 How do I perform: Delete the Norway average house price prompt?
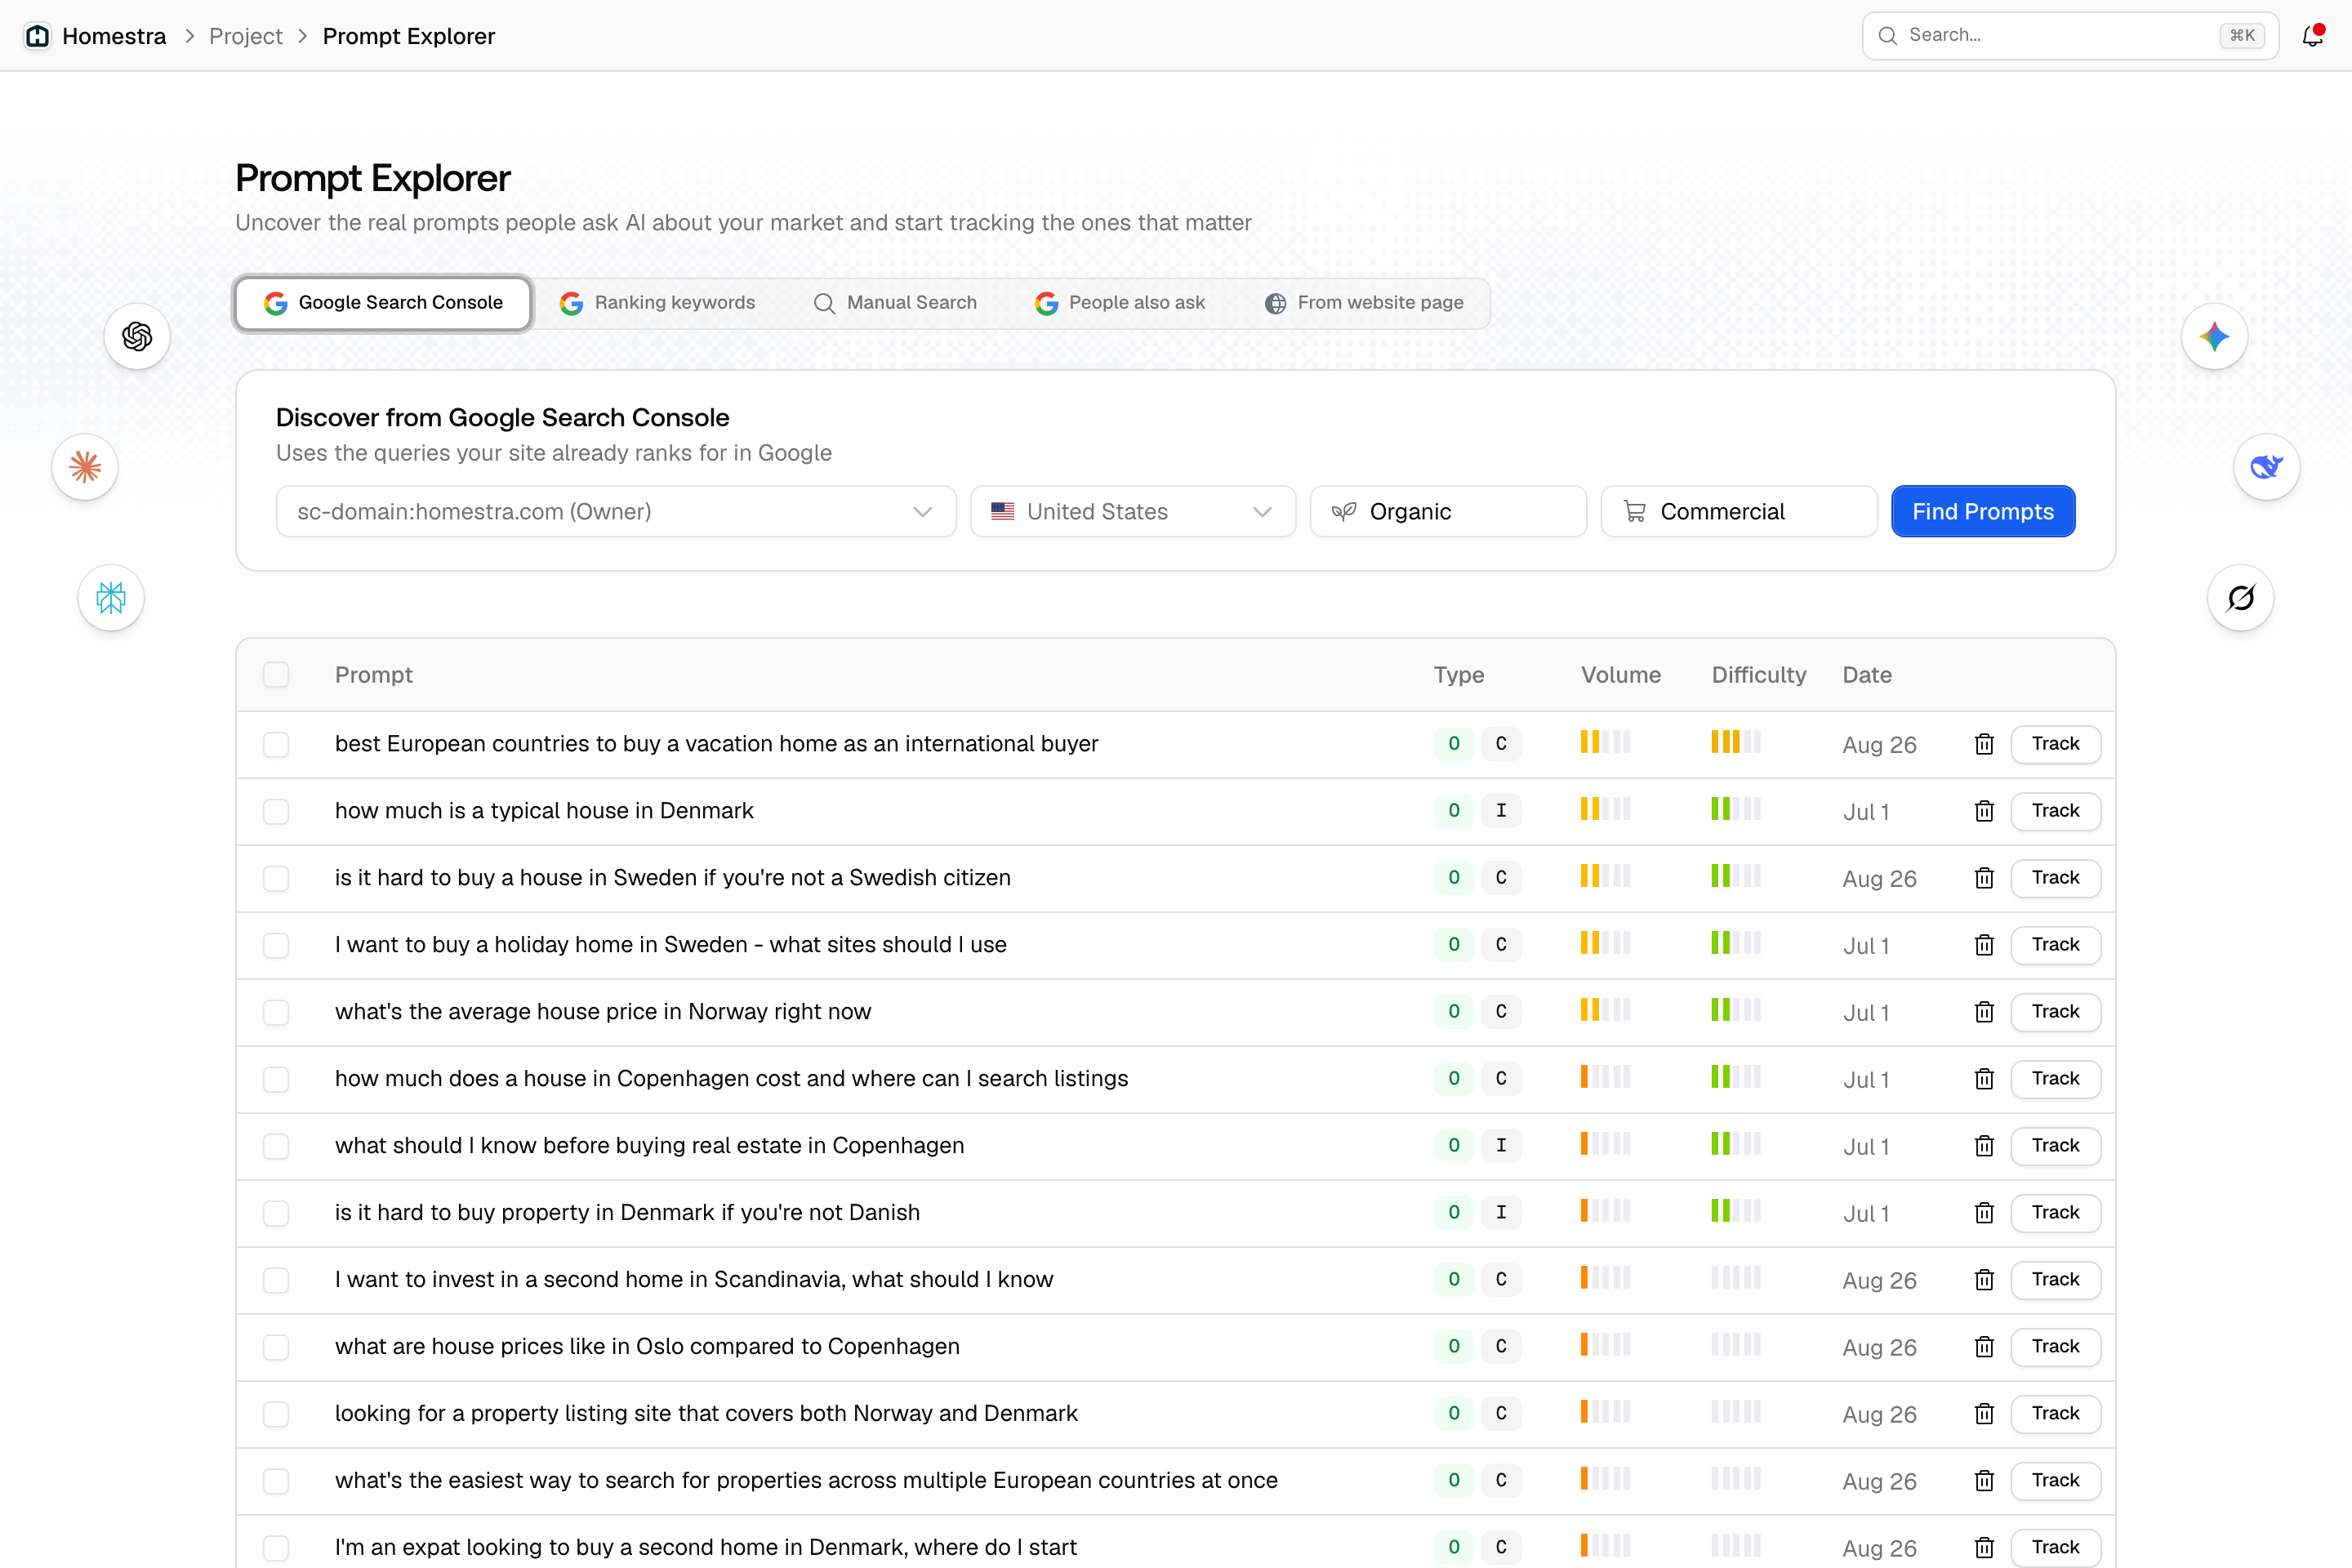click(x=1984, y=1012)
